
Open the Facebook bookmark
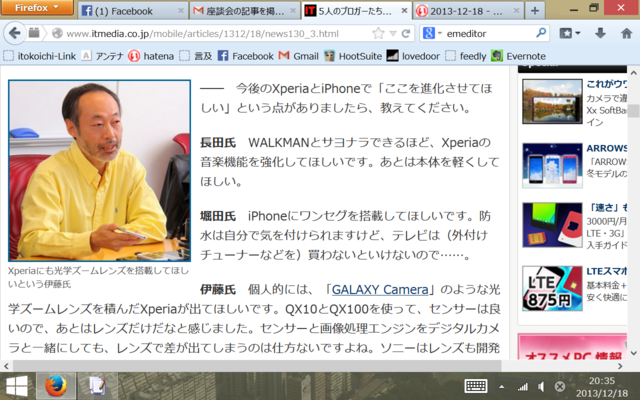click(x=245, y=56)
